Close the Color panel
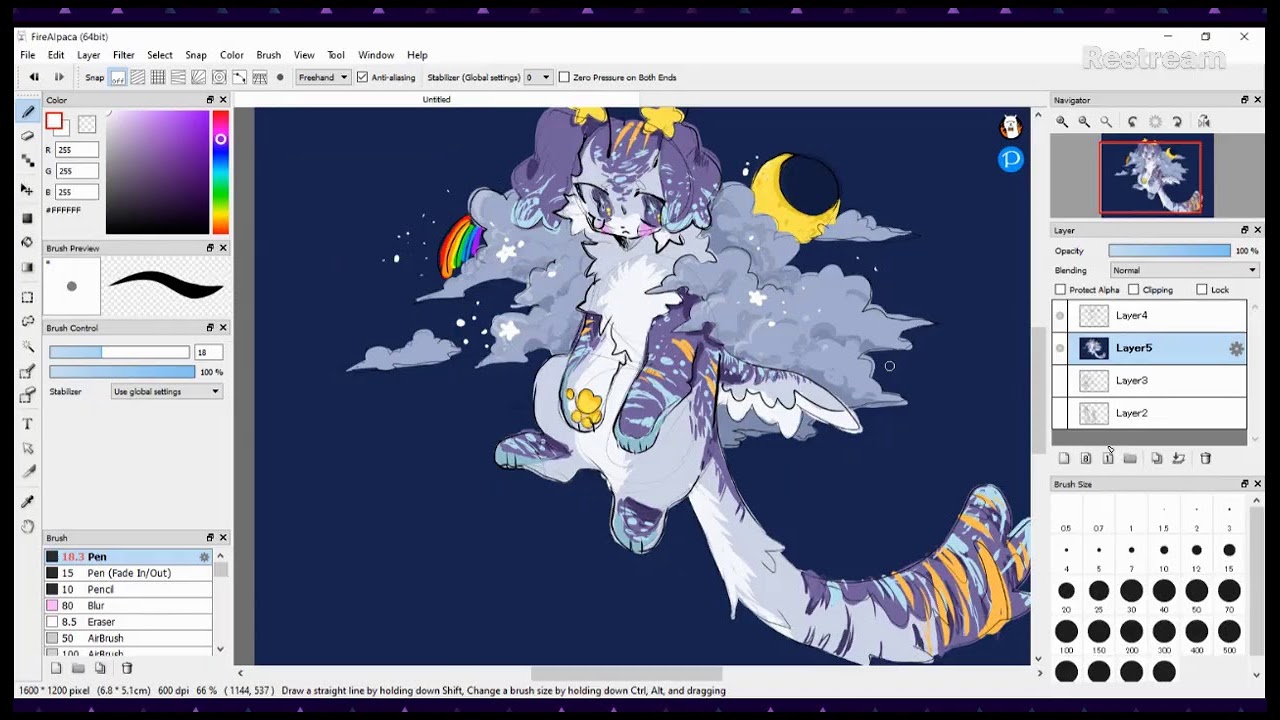The height and width of the screenshot is (720, 1280). pyautogui.click(x=223, y=100)
